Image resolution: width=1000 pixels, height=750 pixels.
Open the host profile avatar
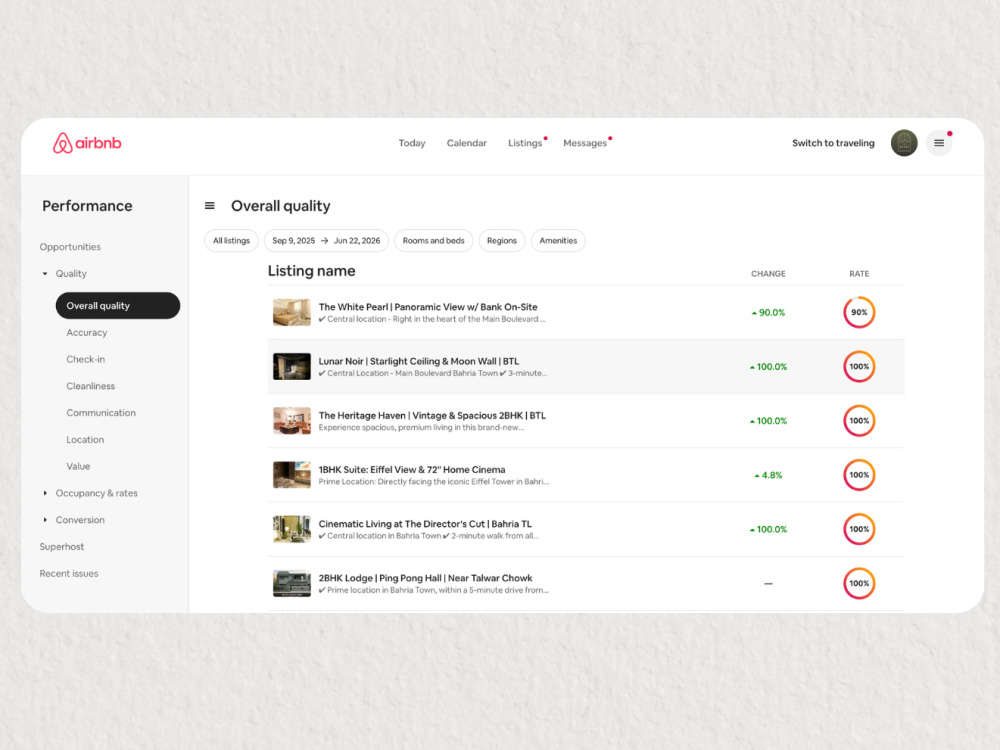(904, 143)
